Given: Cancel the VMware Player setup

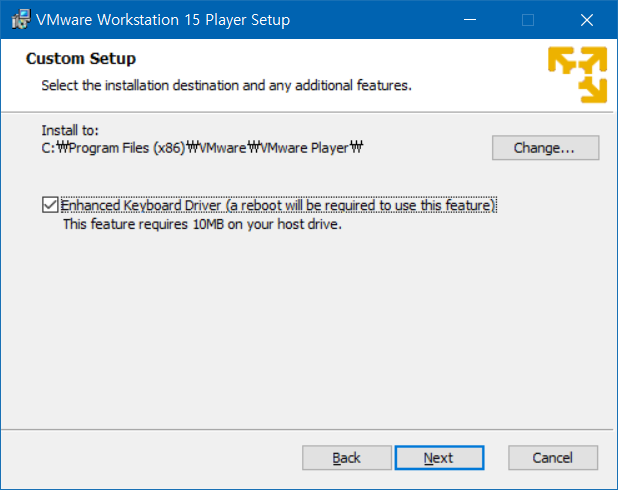Looking at the screenshot, I should [x=553, y=458].
